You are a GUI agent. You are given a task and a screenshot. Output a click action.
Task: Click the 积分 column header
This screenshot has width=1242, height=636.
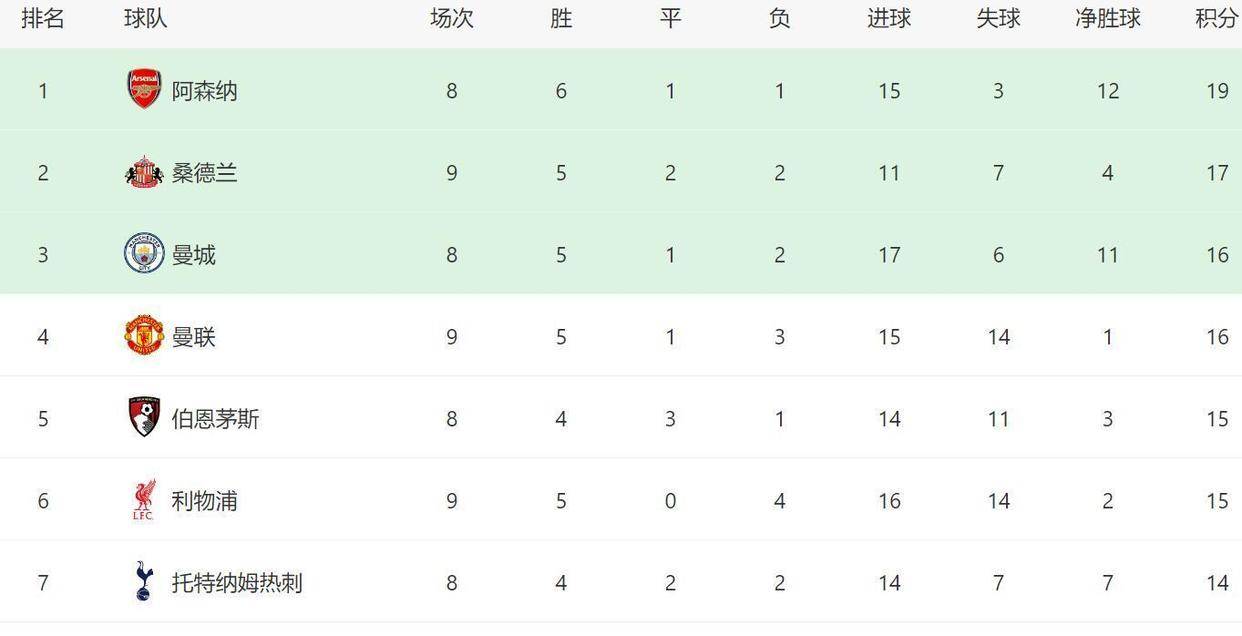[1216, 19]
